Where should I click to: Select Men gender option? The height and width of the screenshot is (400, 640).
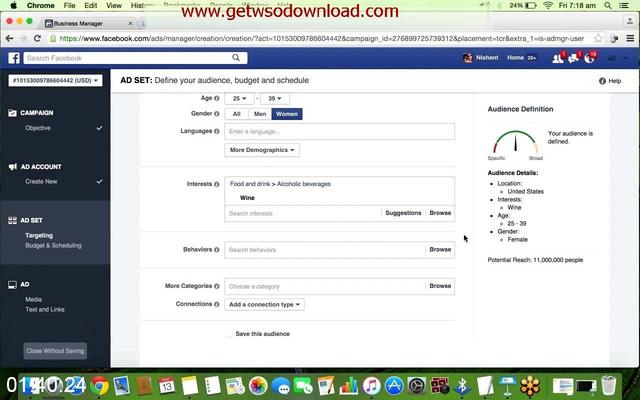(x=260, y=114)
